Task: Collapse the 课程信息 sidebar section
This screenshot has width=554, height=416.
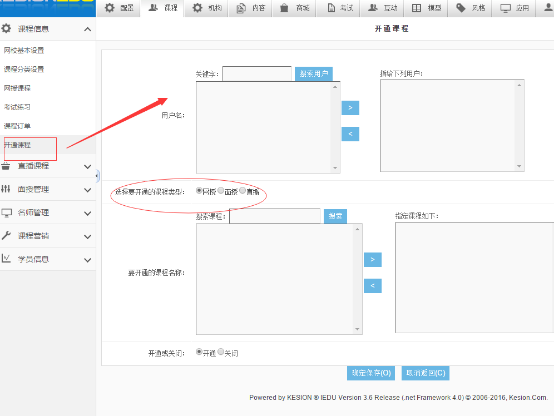Action: point(88,29)
